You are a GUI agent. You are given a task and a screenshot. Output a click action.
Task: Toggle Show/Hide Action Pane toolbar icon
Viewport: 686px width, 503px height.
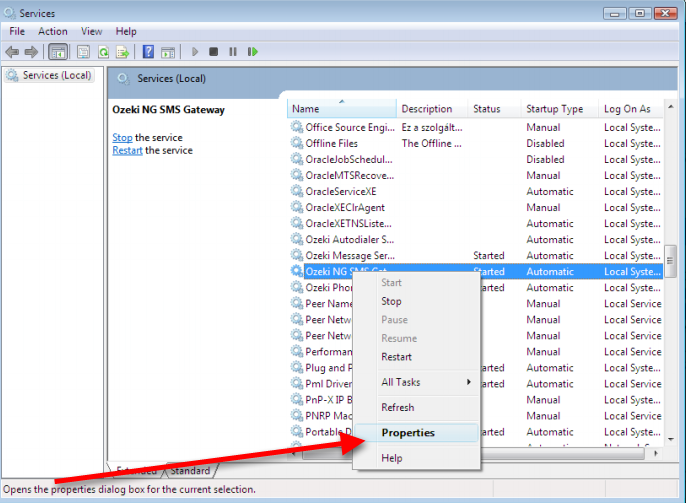point(168,52)
